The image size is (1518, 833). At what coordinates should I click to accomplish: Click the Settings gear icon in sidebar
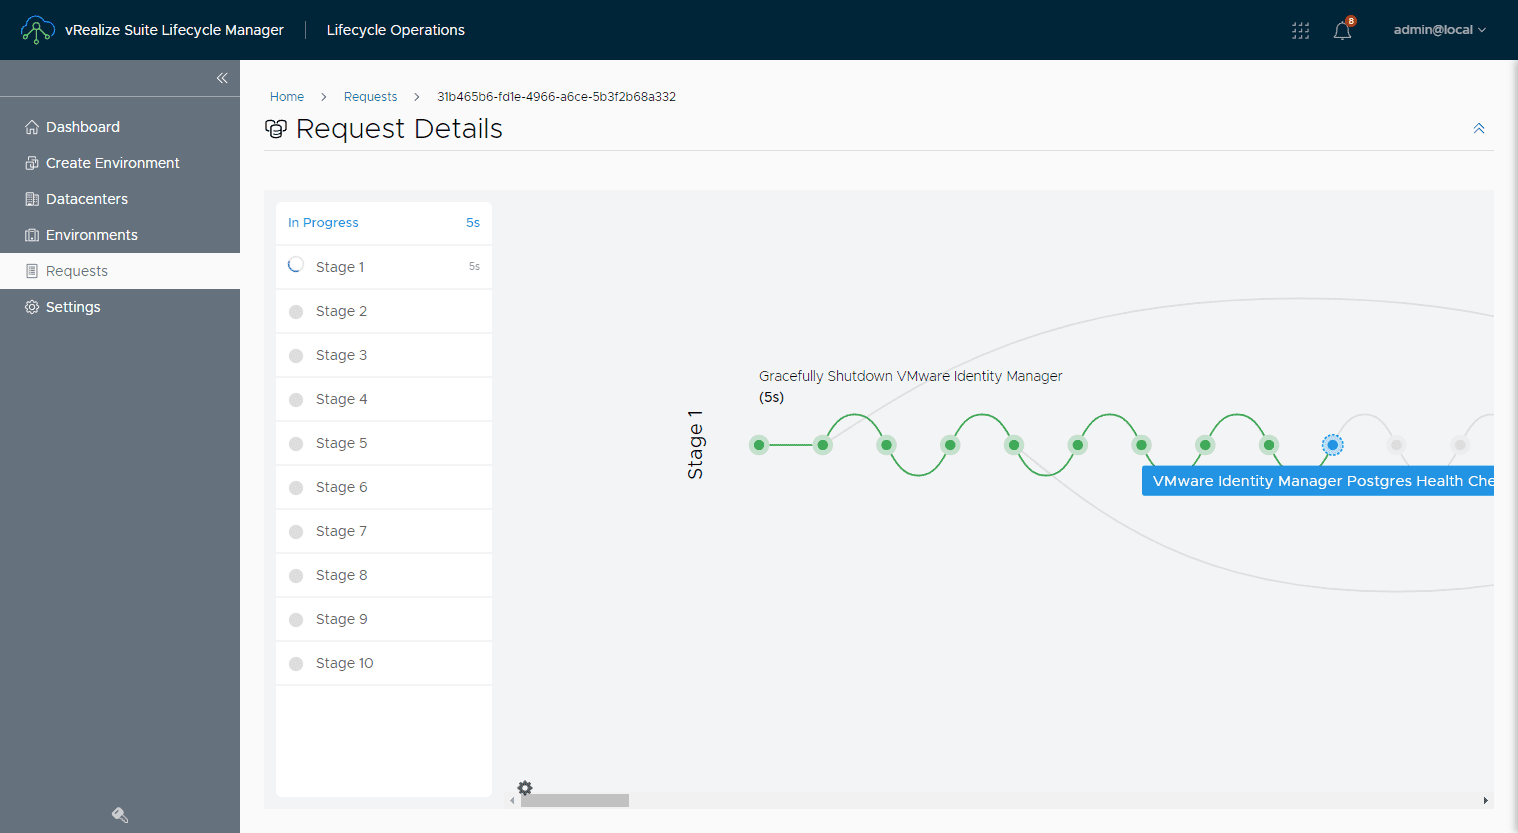click(x=32, y=307)
